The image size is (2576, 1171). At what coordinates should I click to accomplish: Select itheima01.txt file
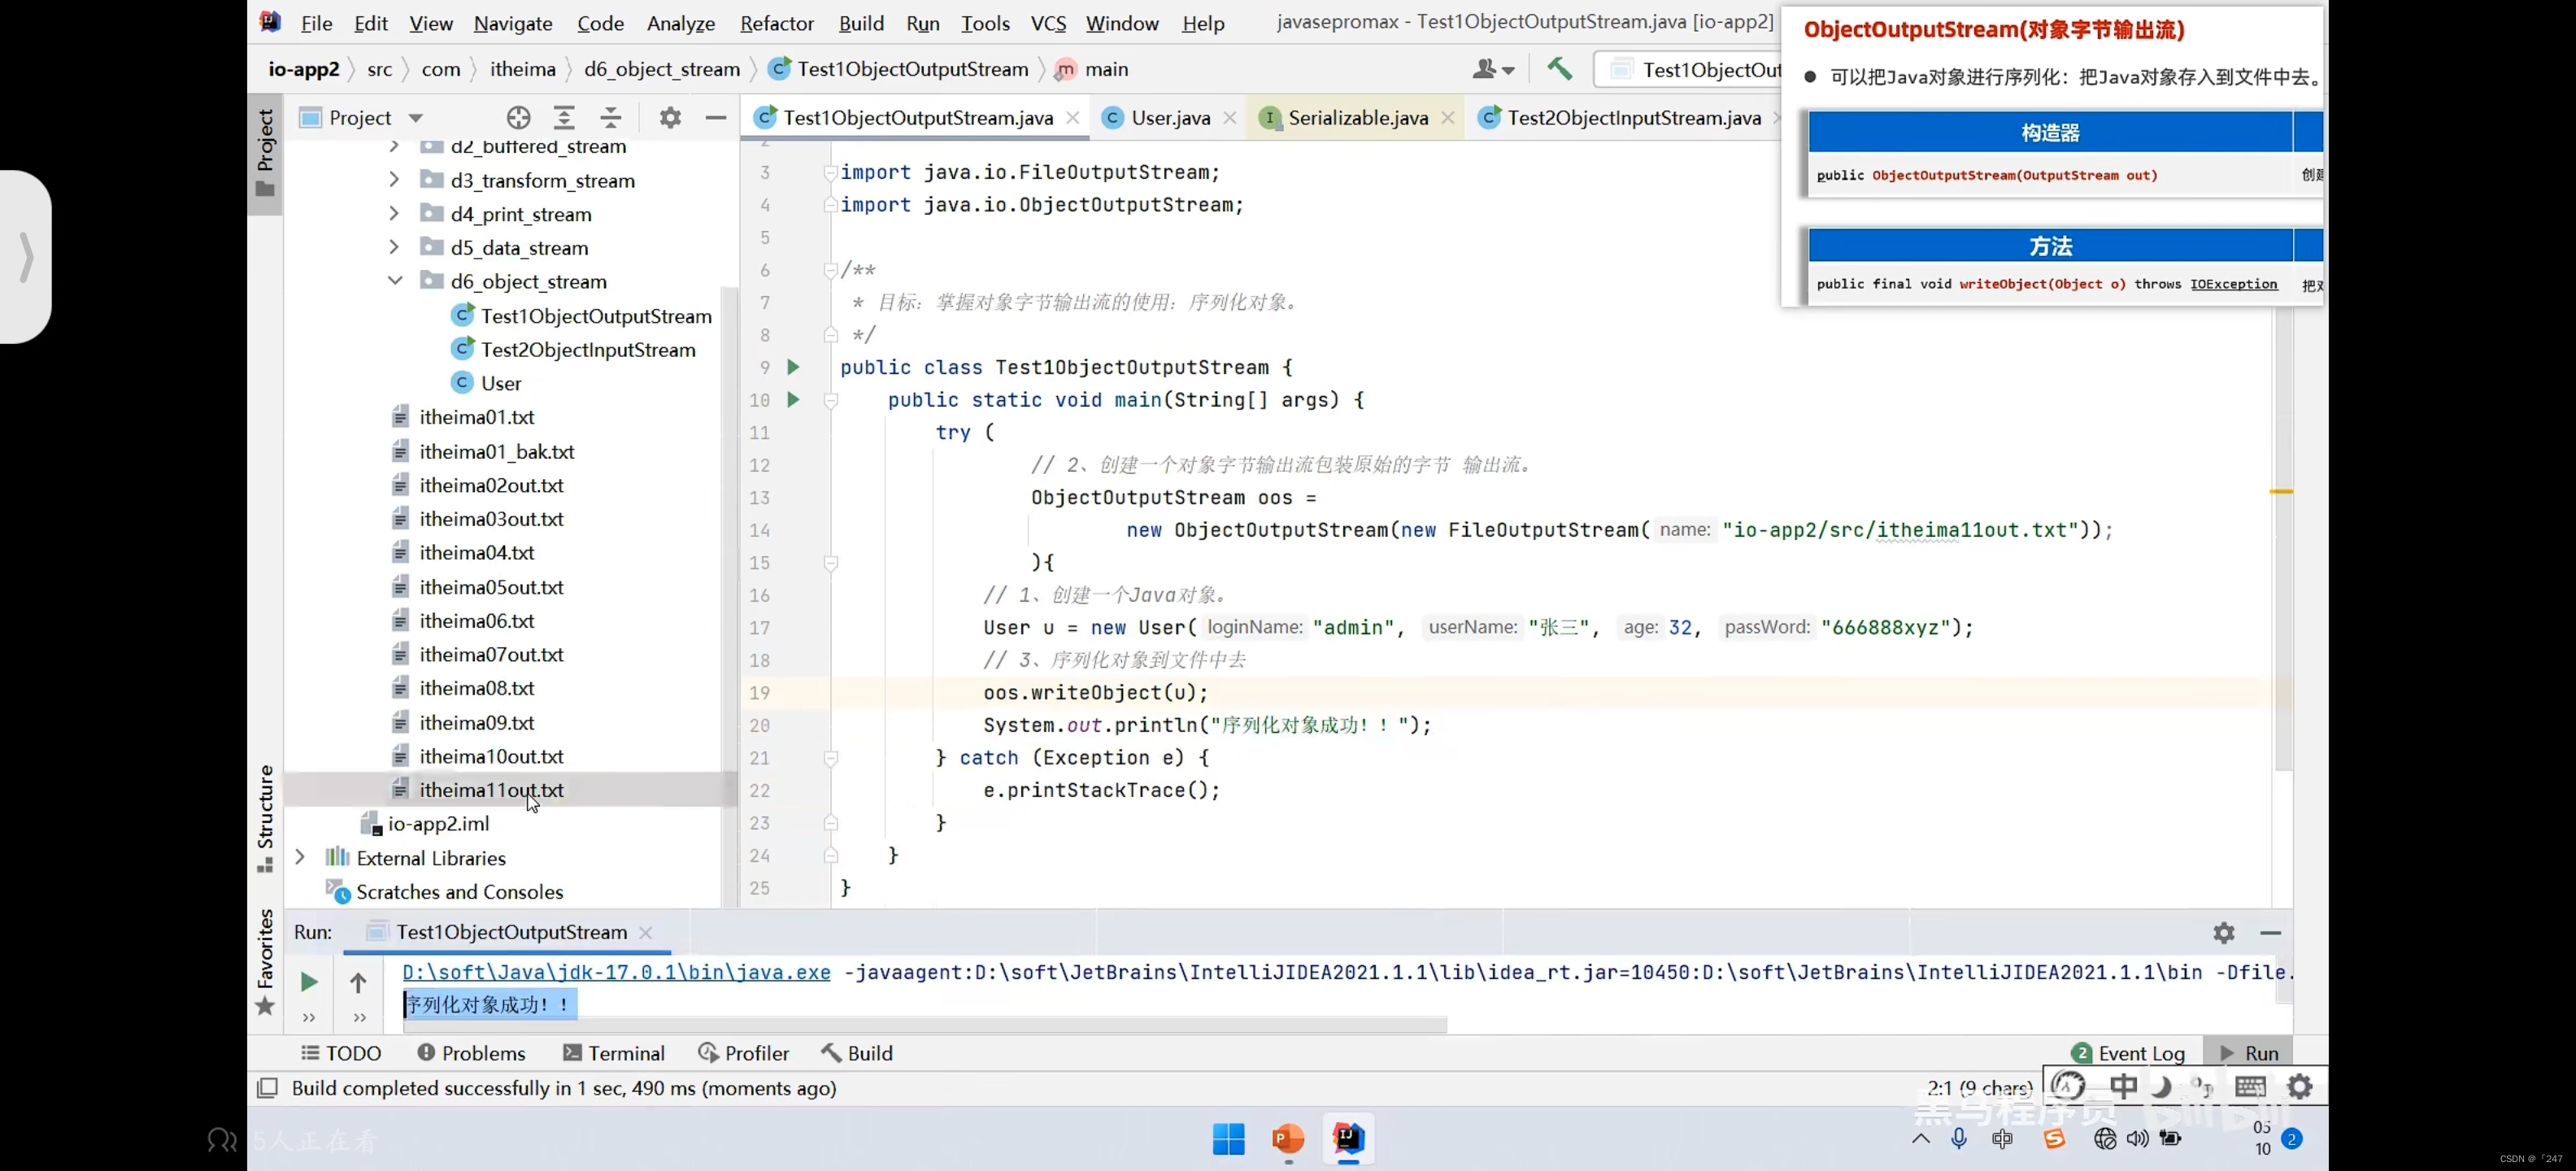[x=476, y=417]
